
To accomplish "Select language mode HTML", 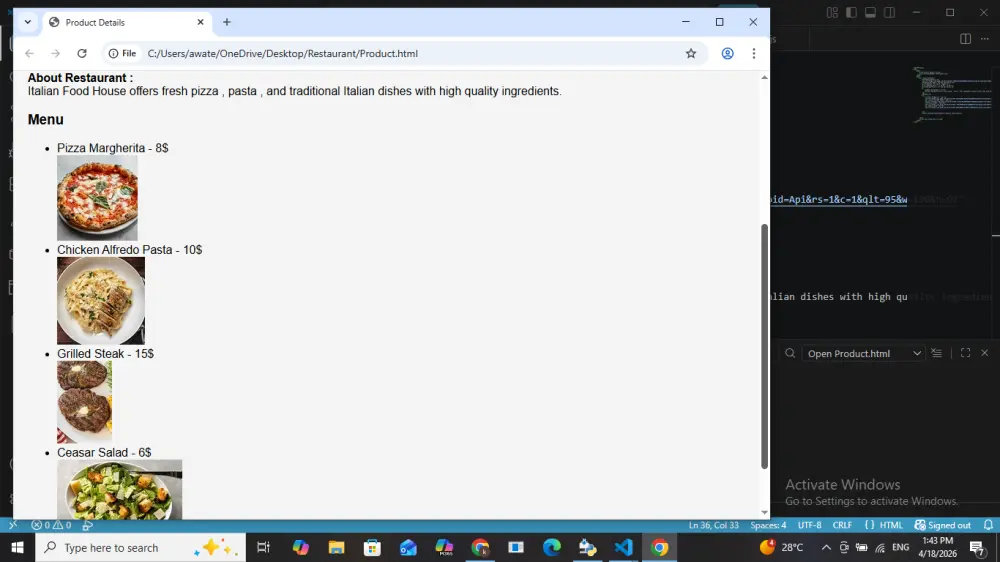I will coord(891,526).
